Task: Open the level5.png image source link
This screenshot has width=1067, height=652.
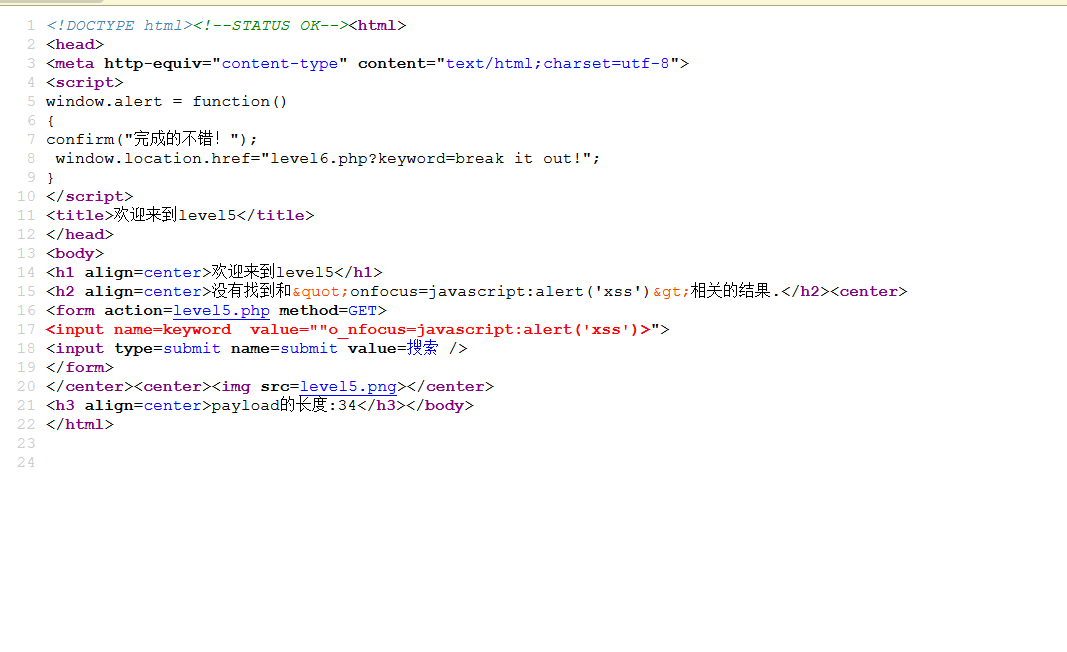Action: point(348,387)
